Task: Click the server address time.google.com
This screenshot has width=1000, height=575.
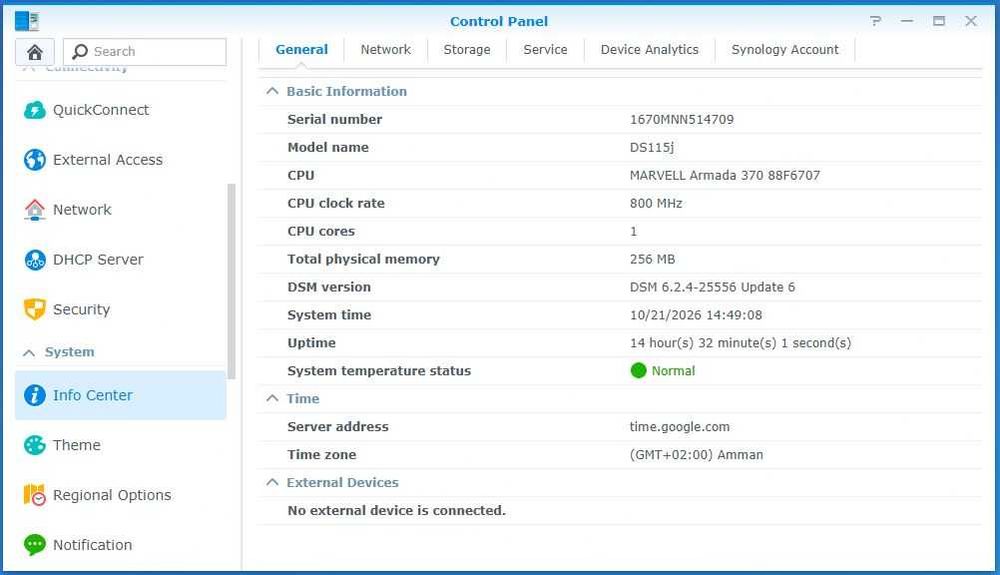Action: pos(679,427)
